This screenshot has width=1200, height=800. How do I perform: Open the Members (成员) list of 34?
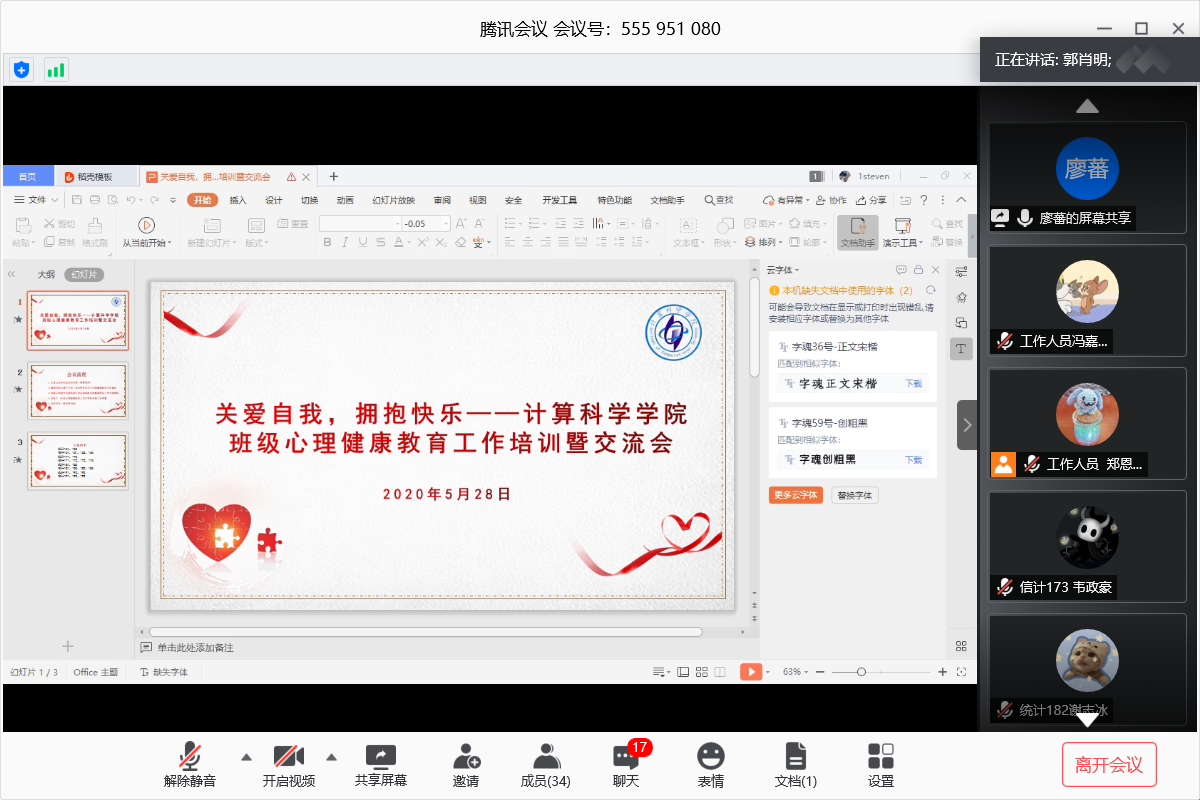[545, 766]
